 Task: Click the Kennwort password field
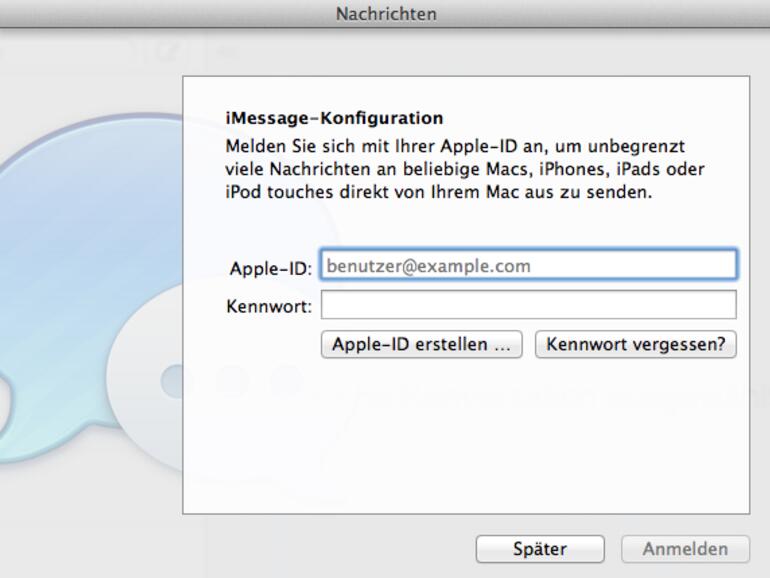coord(528,304)
